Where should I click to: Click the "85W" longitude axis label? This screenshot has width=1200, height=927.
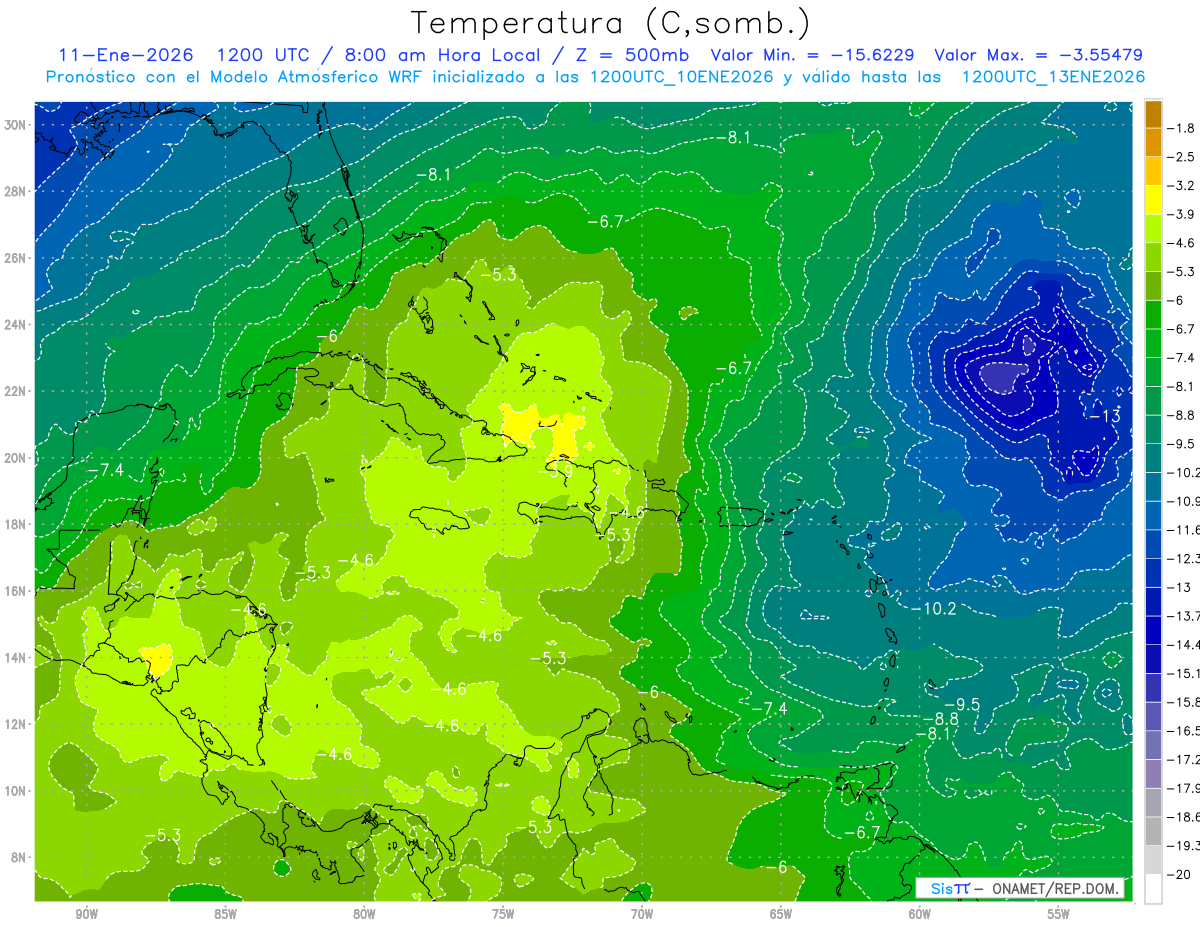(225, 914)
